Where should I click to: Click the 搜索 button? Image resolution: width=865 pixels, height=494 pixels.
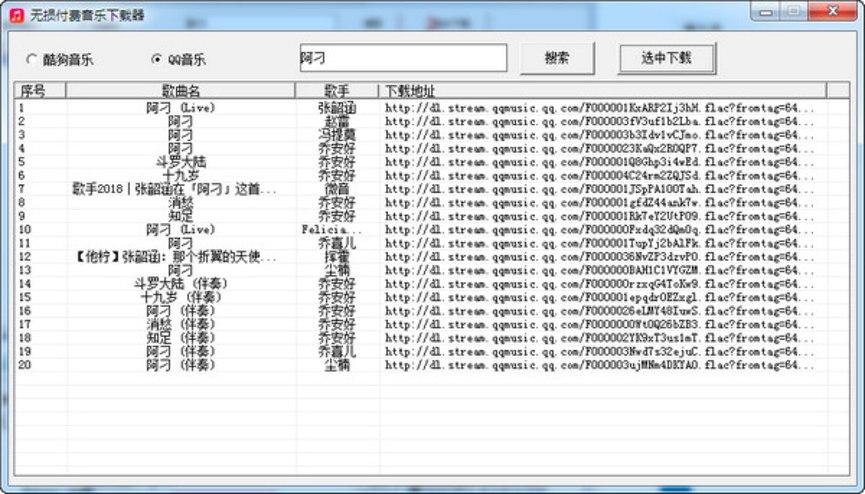[x=557, y=58]
